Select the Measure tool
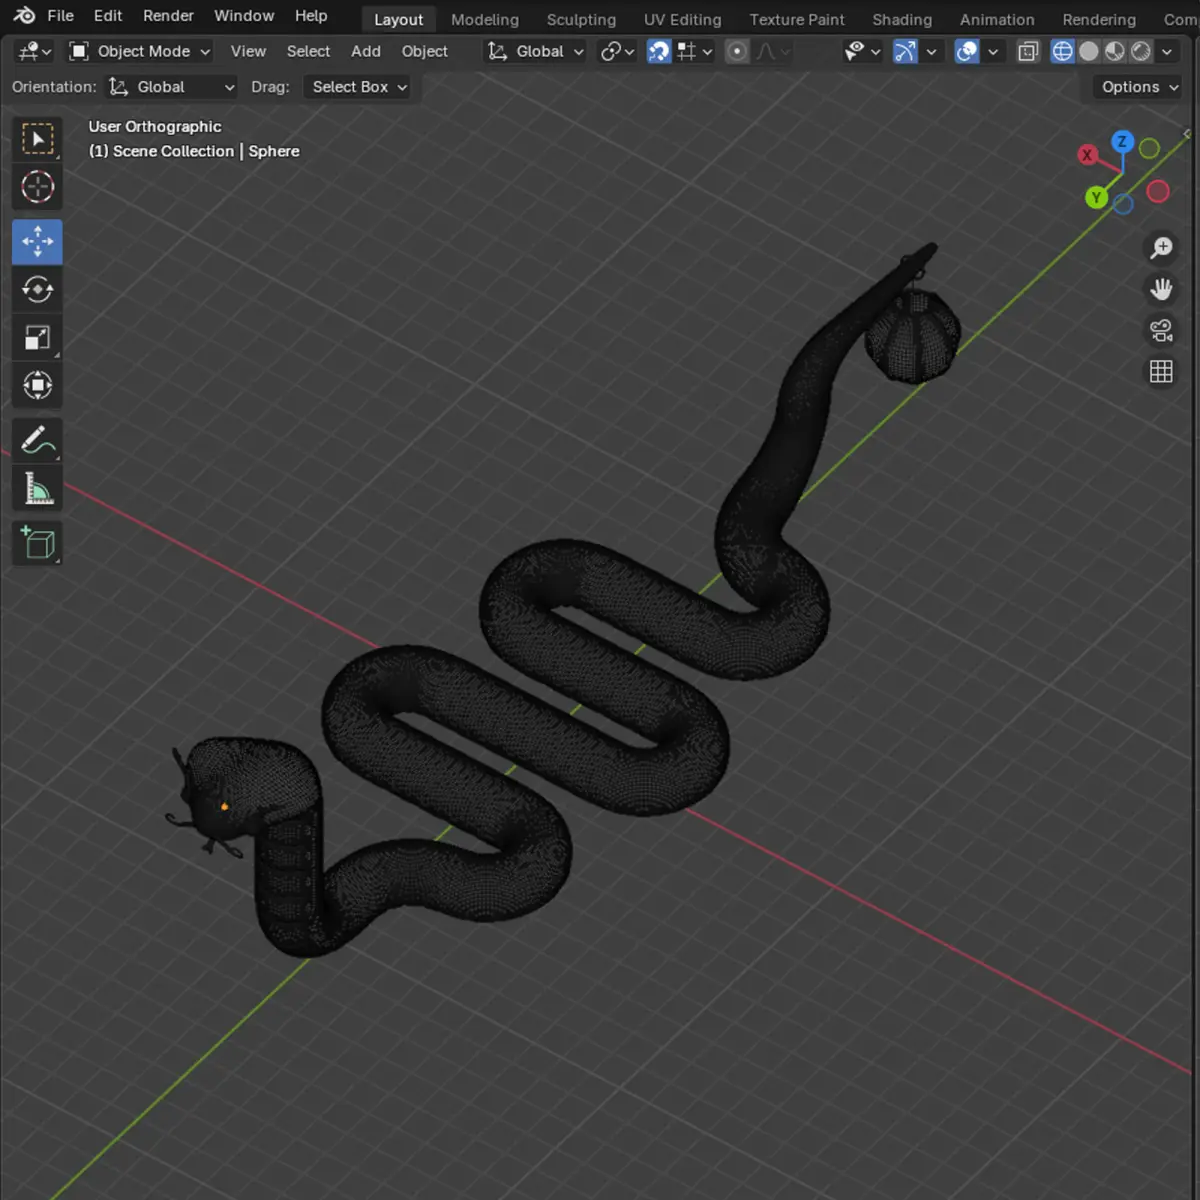Viewport: 1200px width, 1200px height. (37, 489)
